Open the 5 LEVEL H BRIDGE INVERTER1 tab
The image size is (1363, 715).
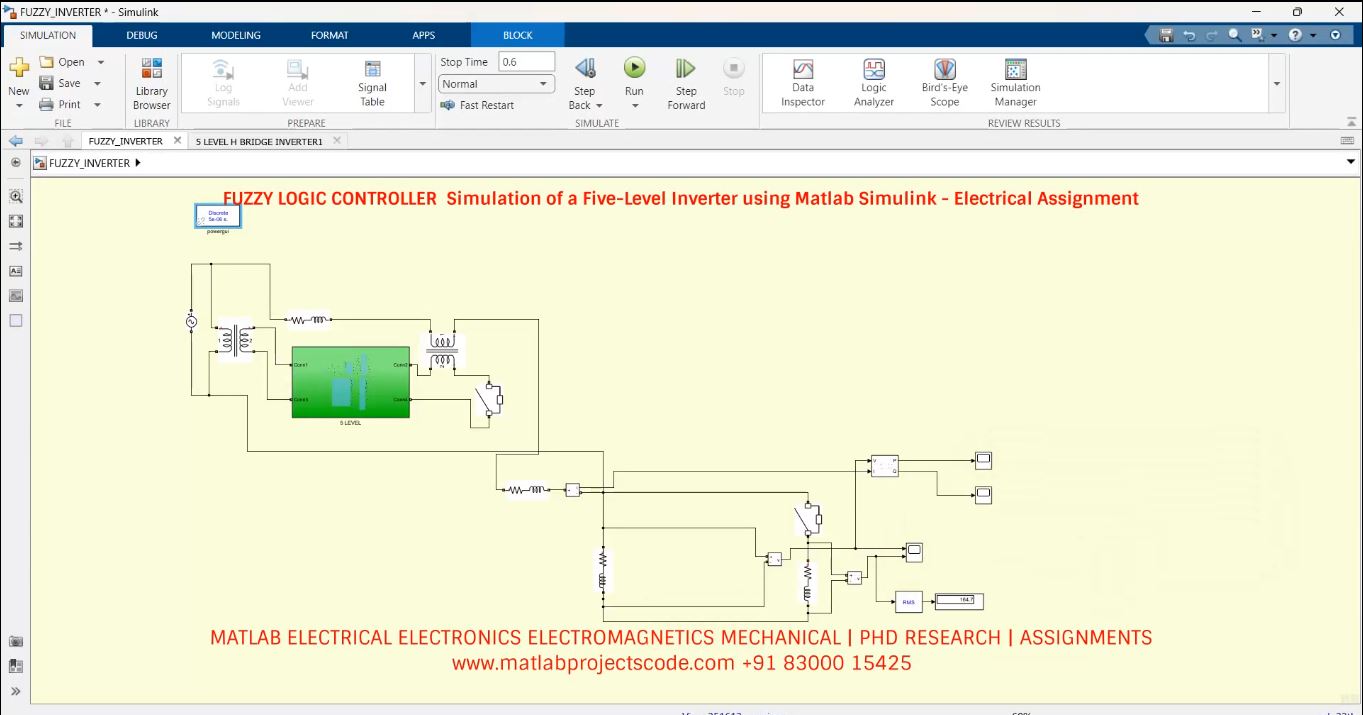tap(260, 141)
